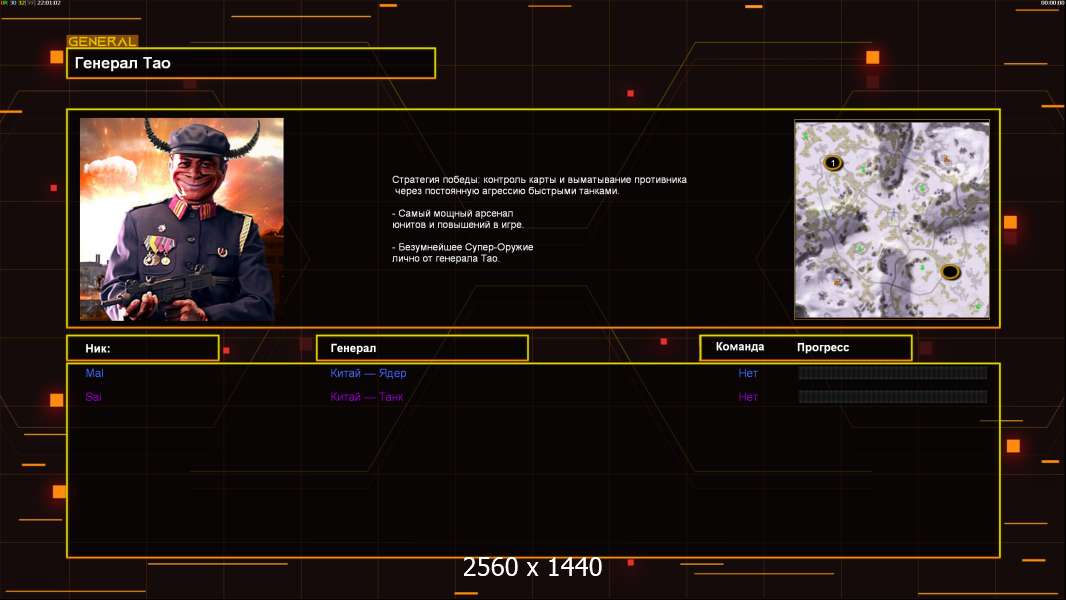This screenshot has width=1066, height=600.
Task: Click the 'Прогресс' column header
Action: 823,347
